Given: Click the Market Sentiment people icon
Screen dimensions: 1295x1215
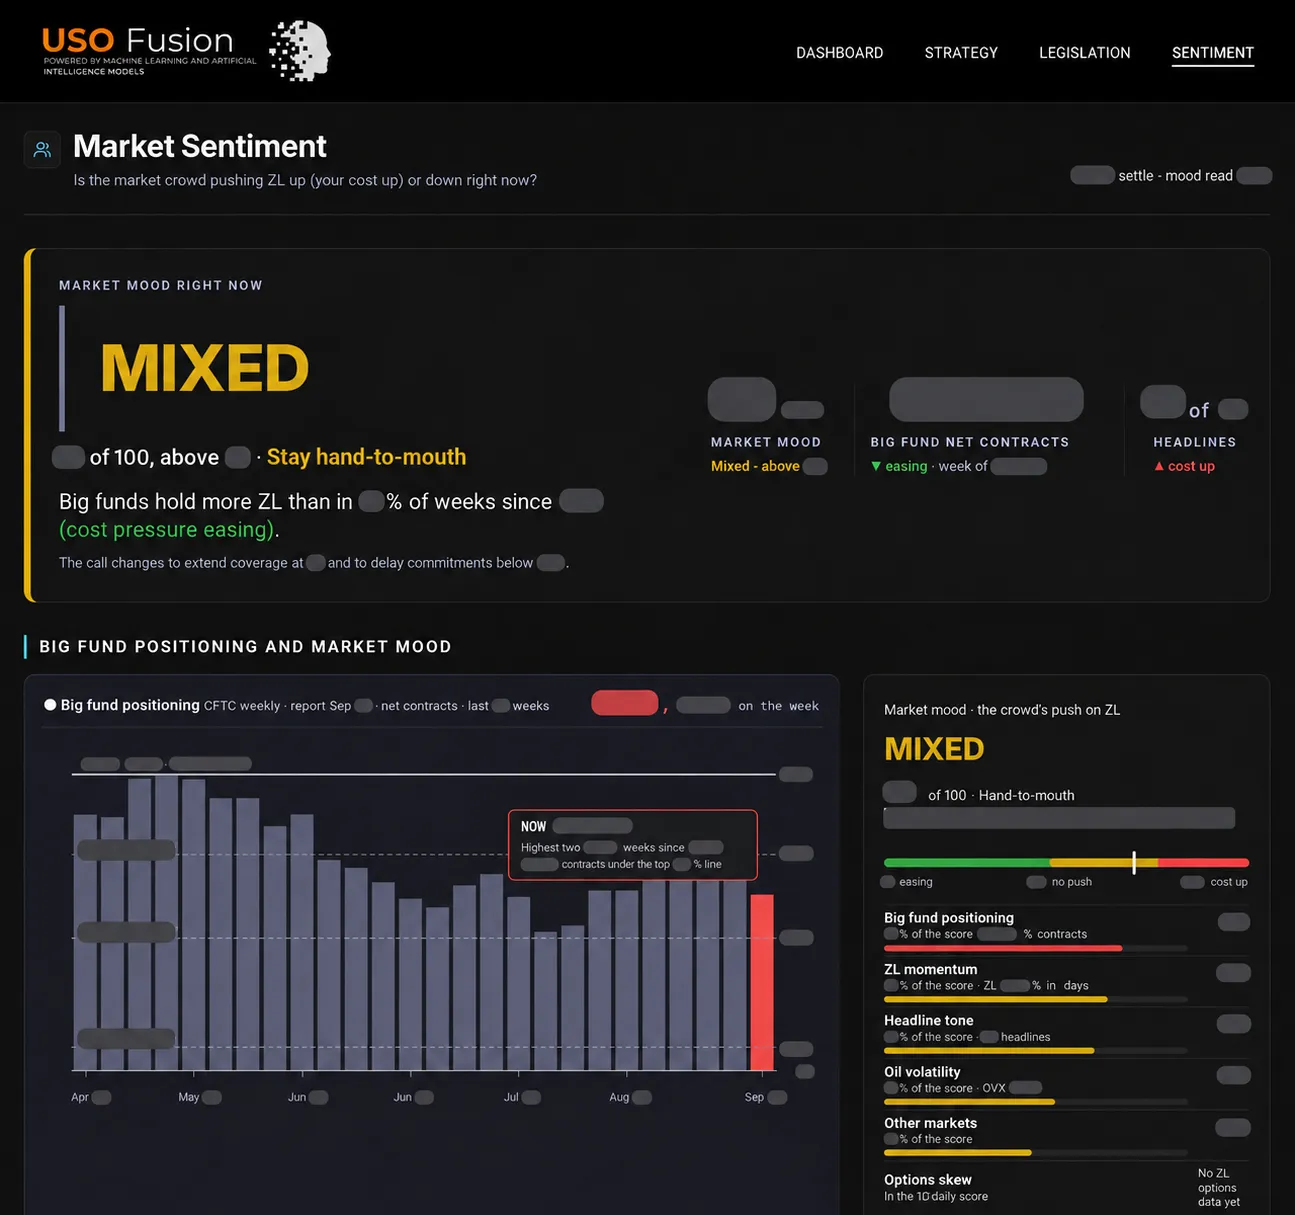Looking at the screenshot, I should pos(42,150).
